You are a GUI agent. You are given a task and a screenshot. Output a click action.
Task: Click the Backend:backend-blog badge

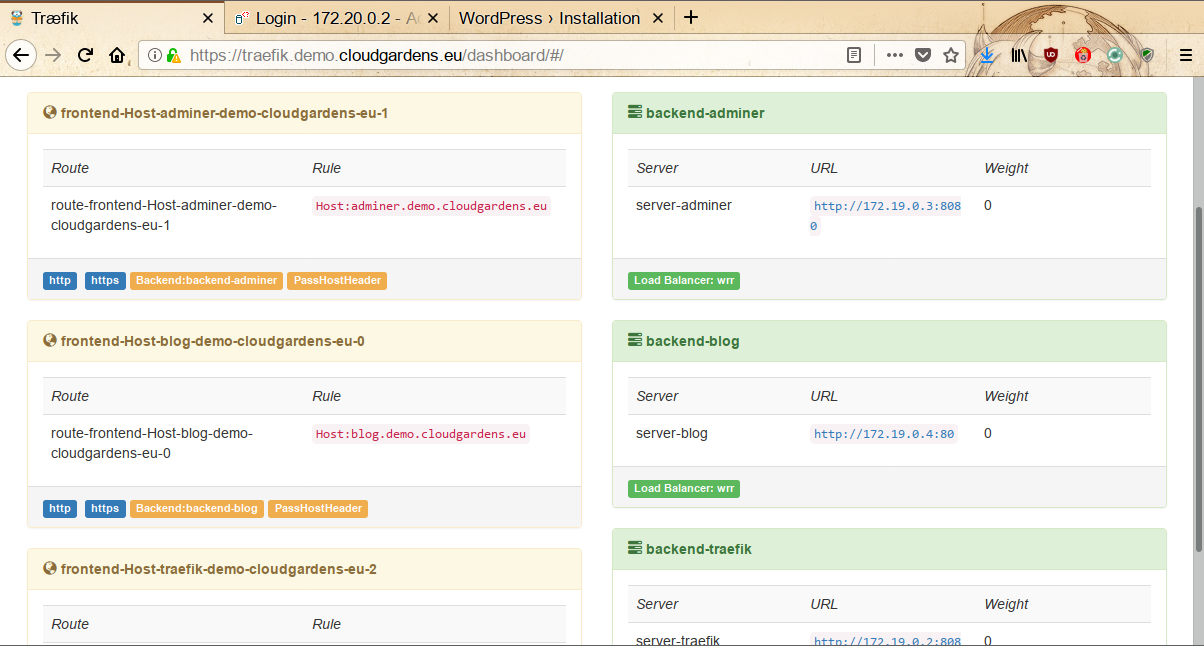[x=197, y=509]
